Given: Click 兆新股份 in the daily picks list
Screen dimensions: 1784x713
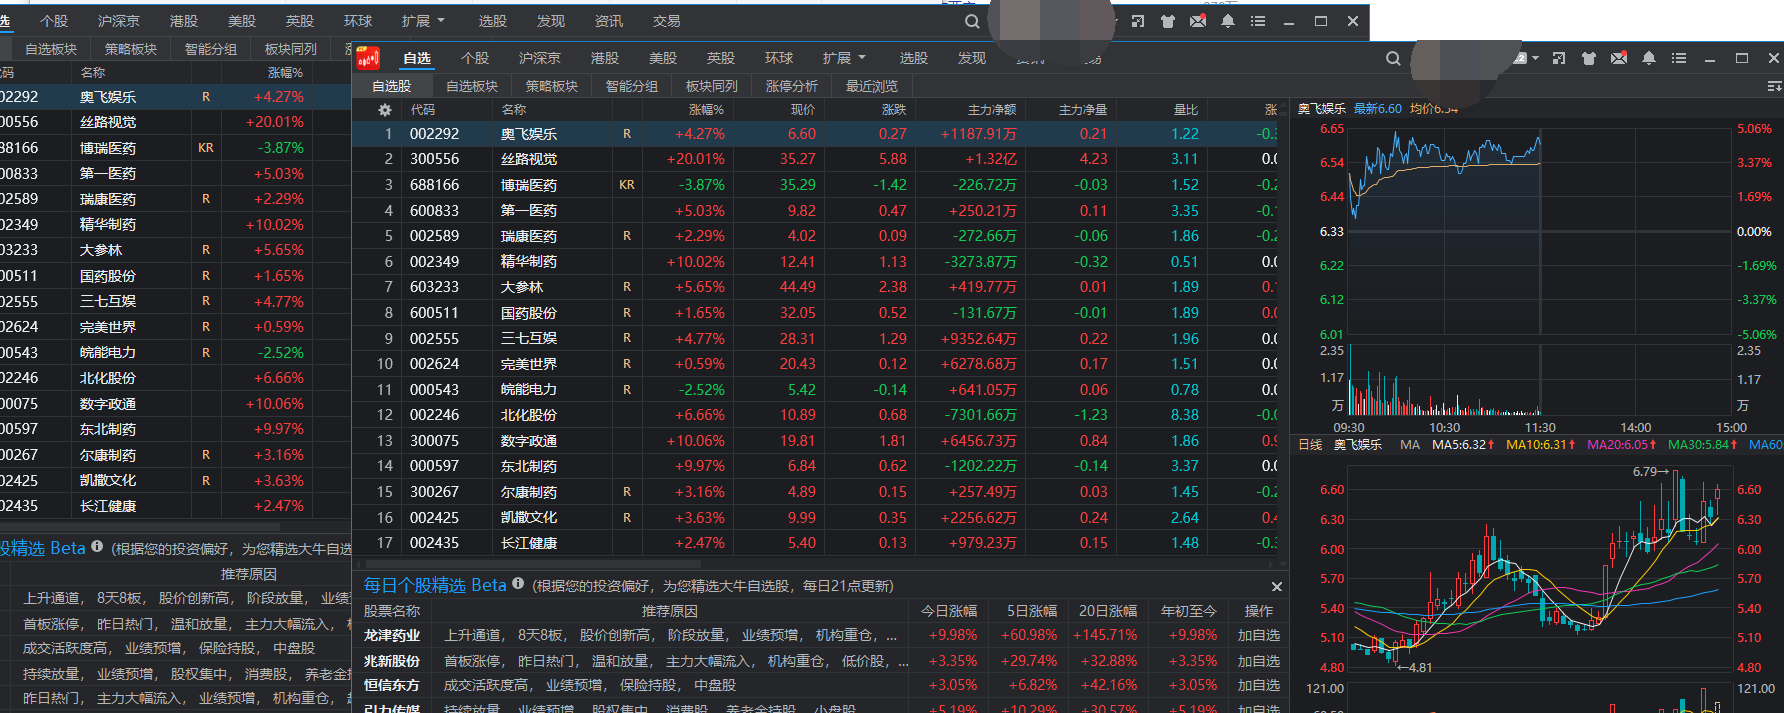Looking at the screenshot, I should click(x=392, y=661).
